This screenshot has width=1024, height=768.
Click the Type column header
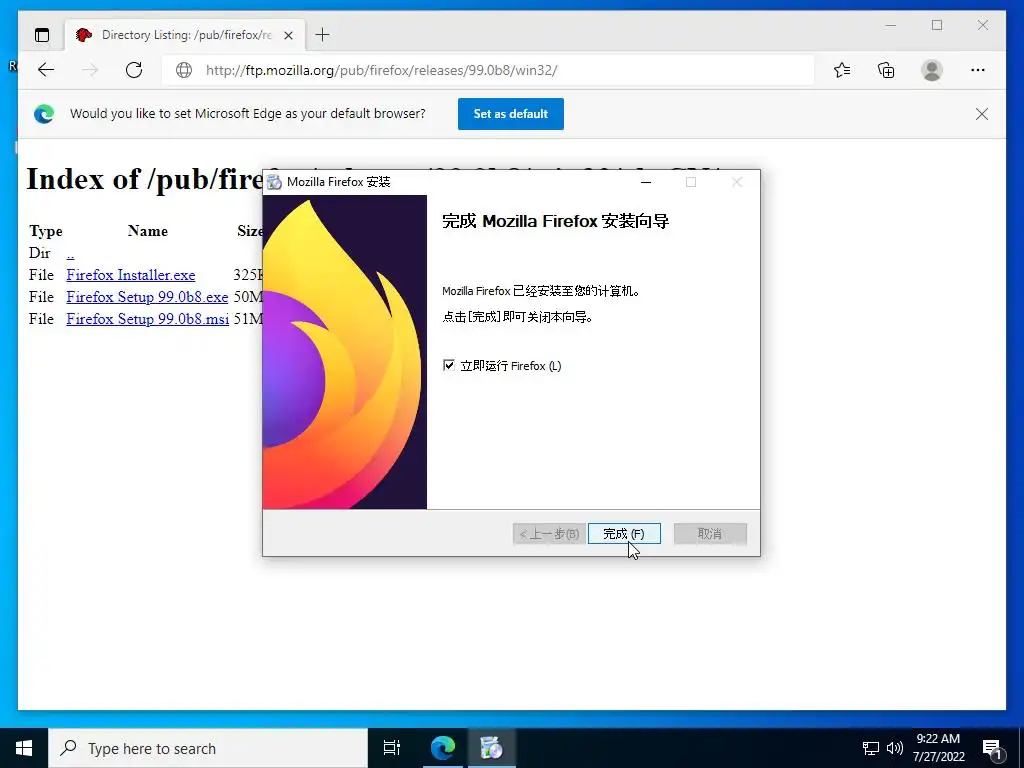point(46,231)
